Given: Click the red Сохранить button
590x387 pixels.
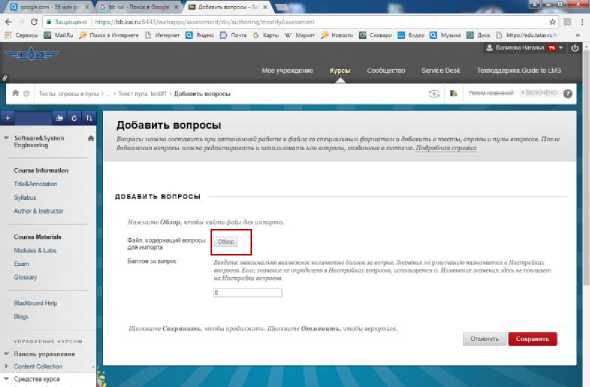Looking at the screenshot, I should pos(532,339).
